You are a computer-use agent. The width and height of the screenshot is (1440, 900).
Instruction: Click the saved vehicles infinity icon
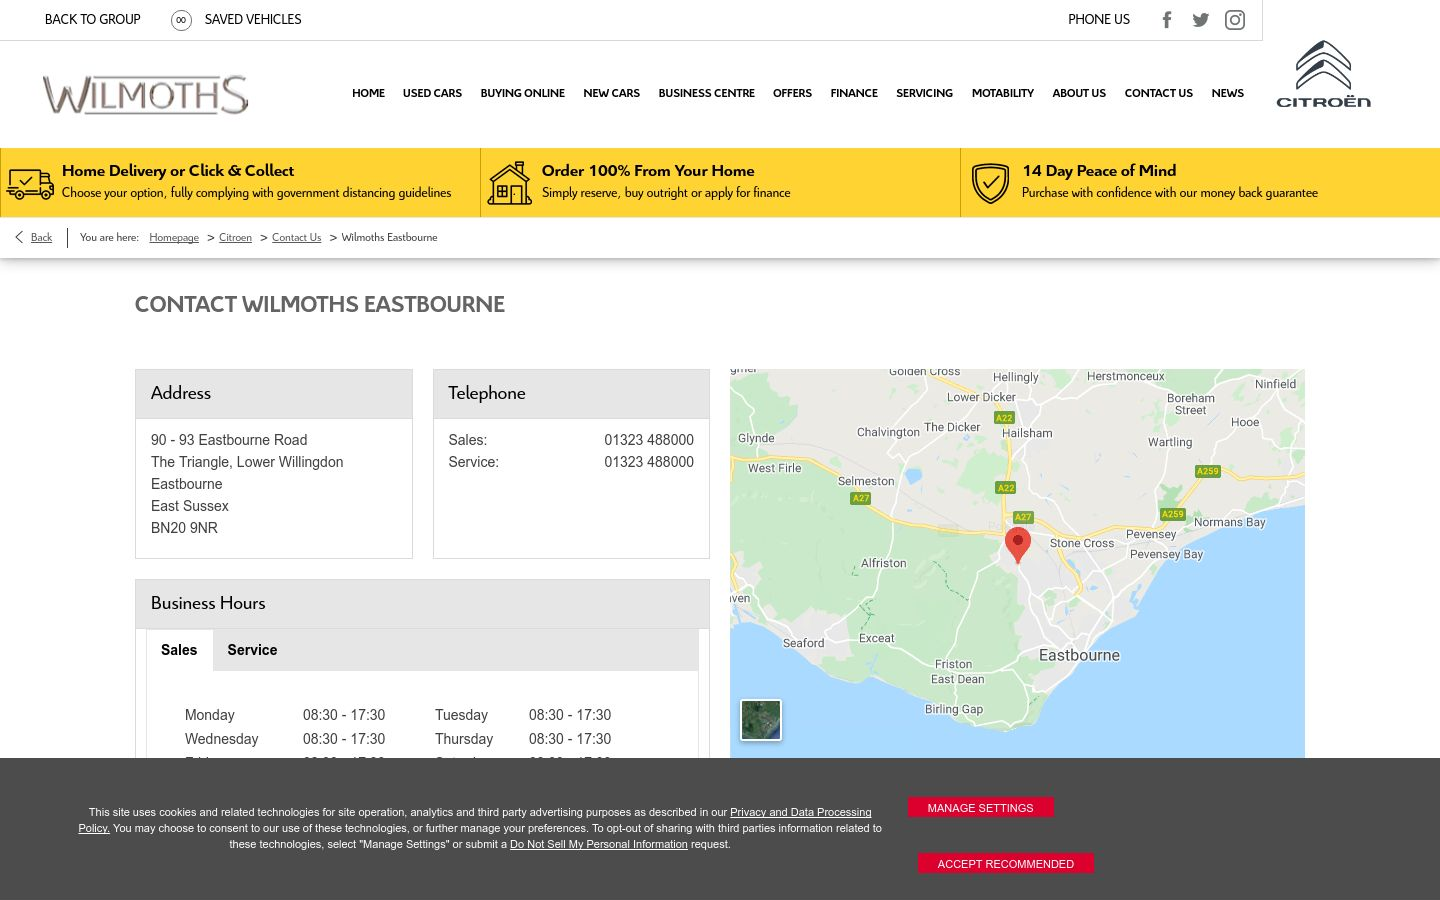pos(181,20)
